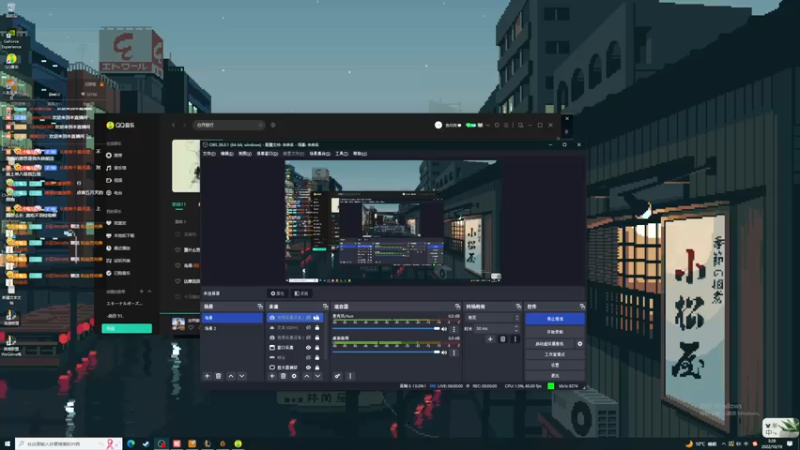Select second scene in Scenes list
Viewport: 800px width, 450px height.
click(233, 328)
